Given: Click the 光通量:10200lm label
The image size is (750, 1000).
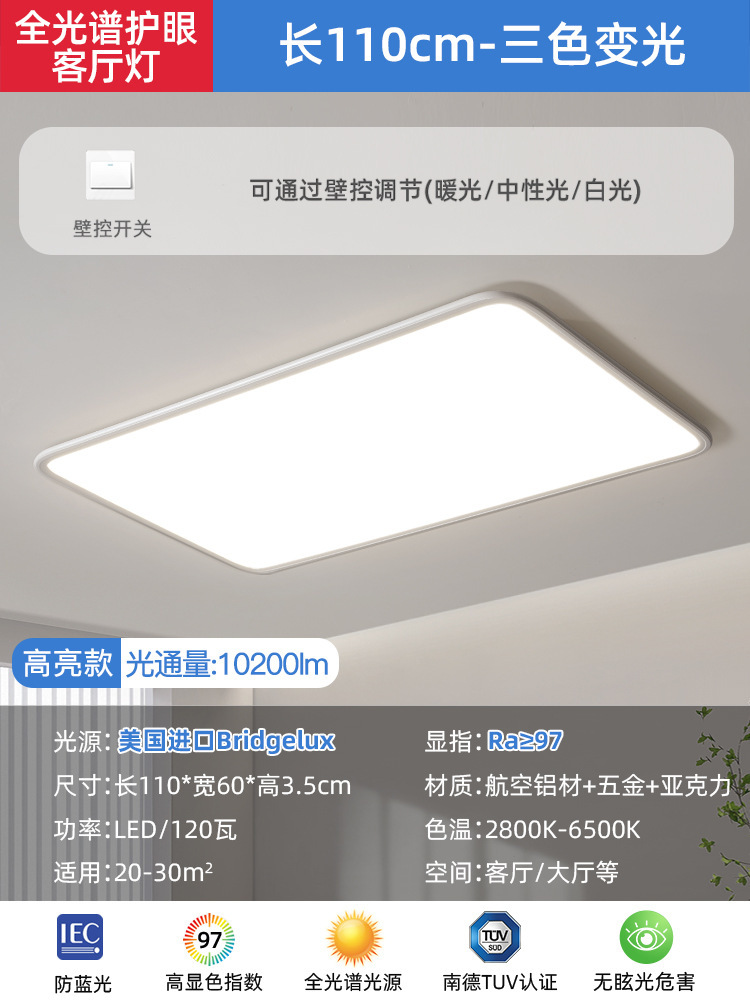Looking at the screenshot, I should point(227,664).
